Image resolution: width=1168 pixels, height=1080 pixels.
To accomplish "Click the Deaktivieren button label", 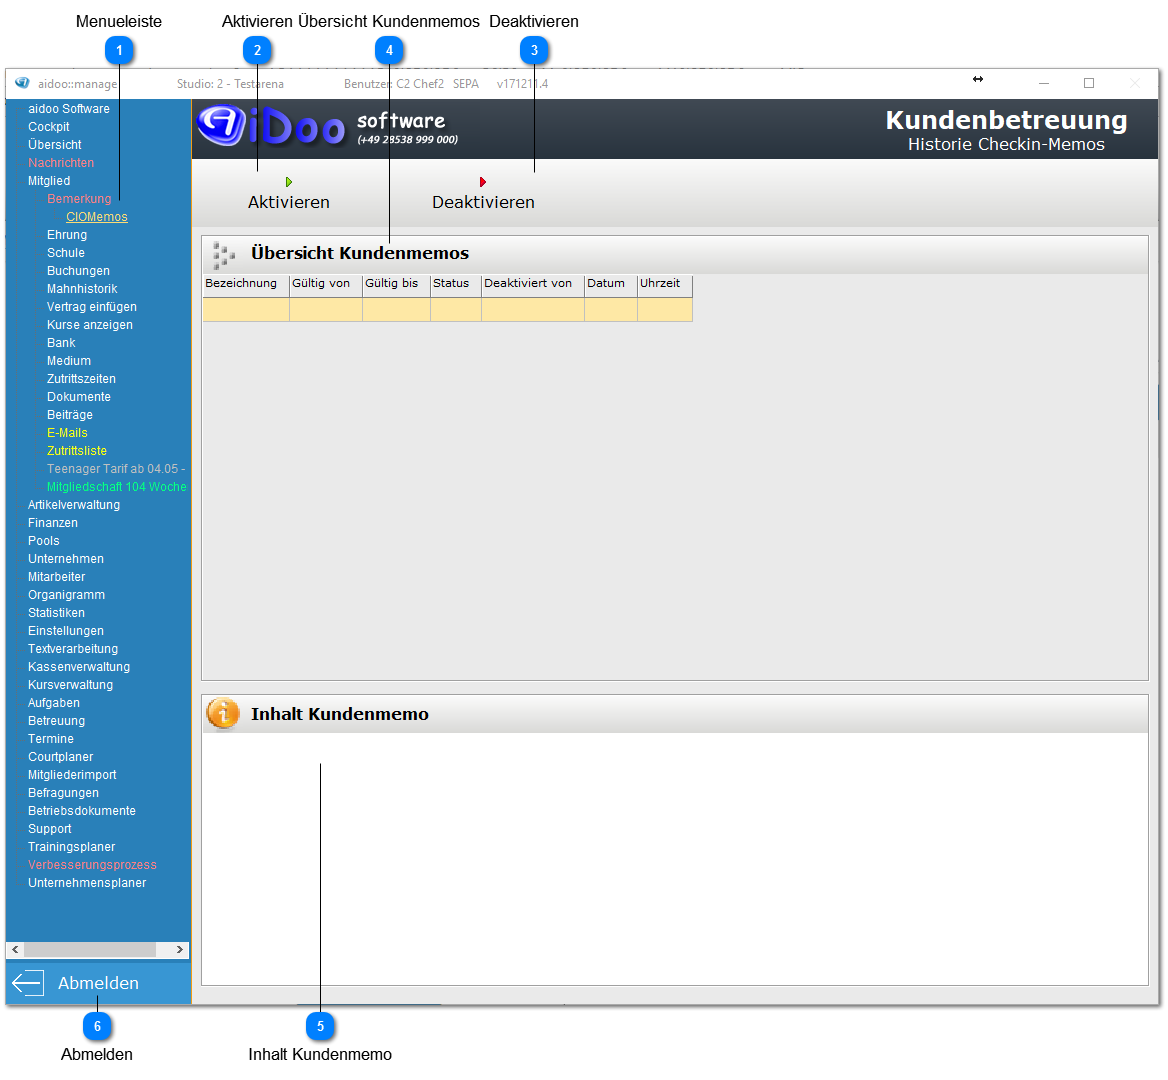I will coord(483,203).
